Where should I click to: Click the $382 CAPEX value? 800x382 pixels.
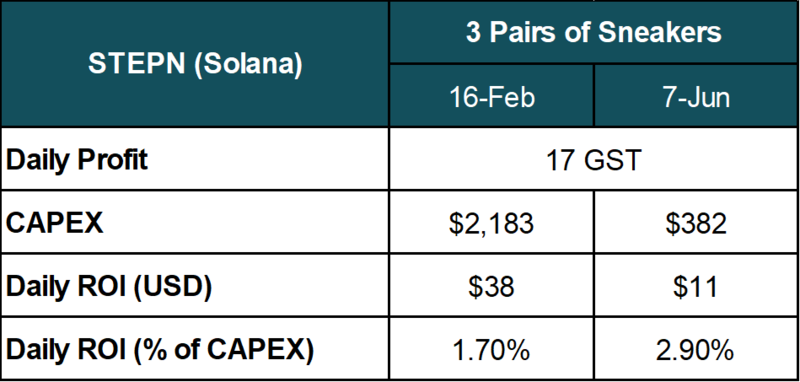coord(697,222)
